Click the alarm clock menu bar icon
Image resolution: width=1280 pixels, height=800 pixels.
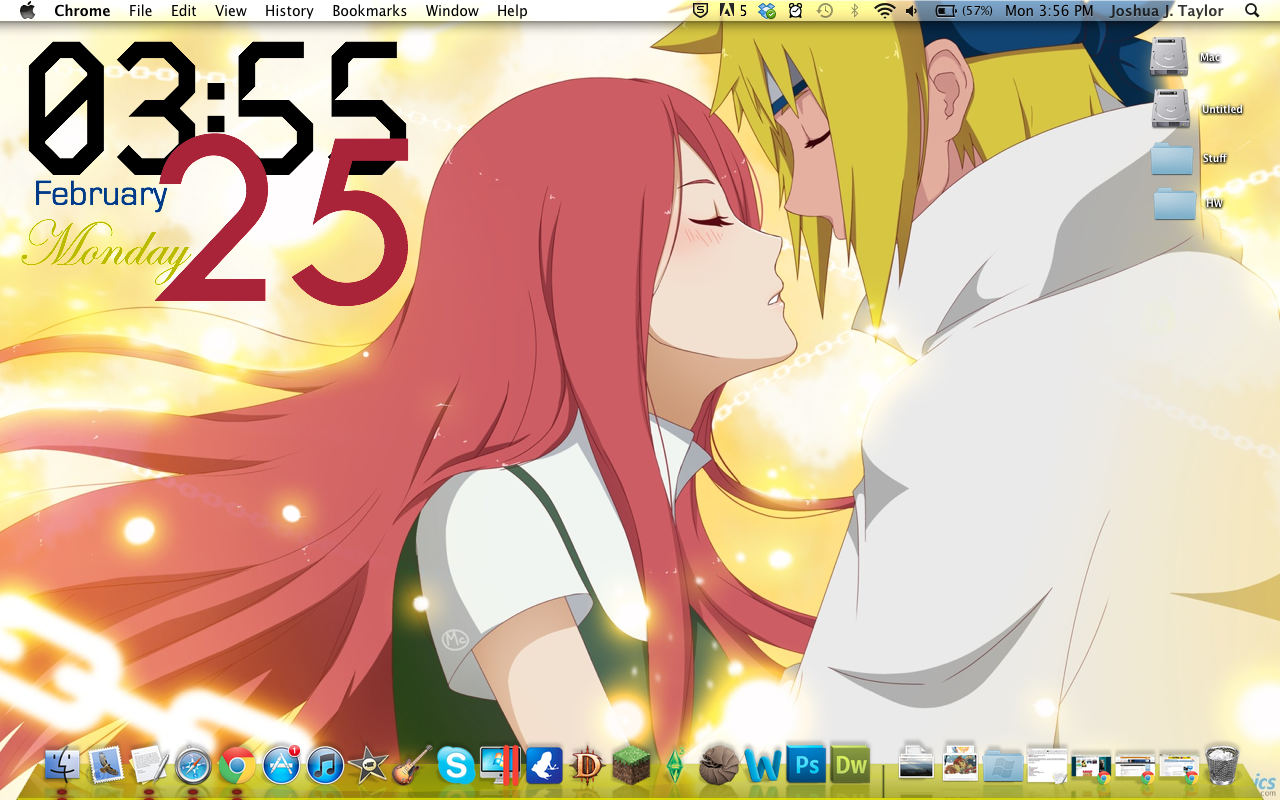coord(796,11)
